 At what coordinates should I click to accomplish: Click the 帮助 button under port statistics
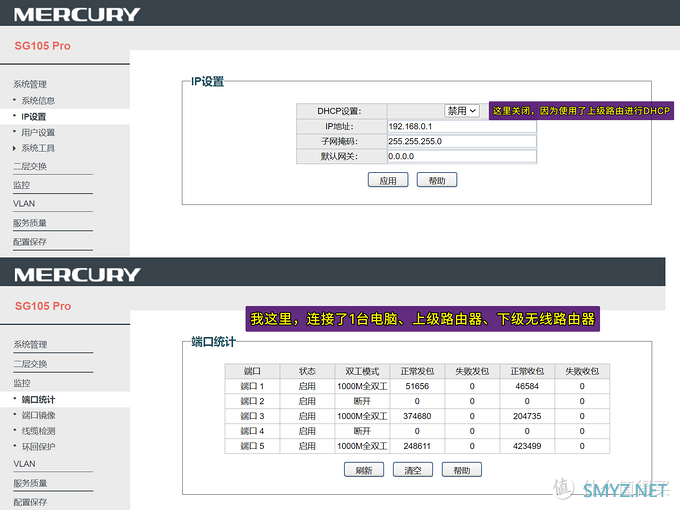click(x=461, y=470)
